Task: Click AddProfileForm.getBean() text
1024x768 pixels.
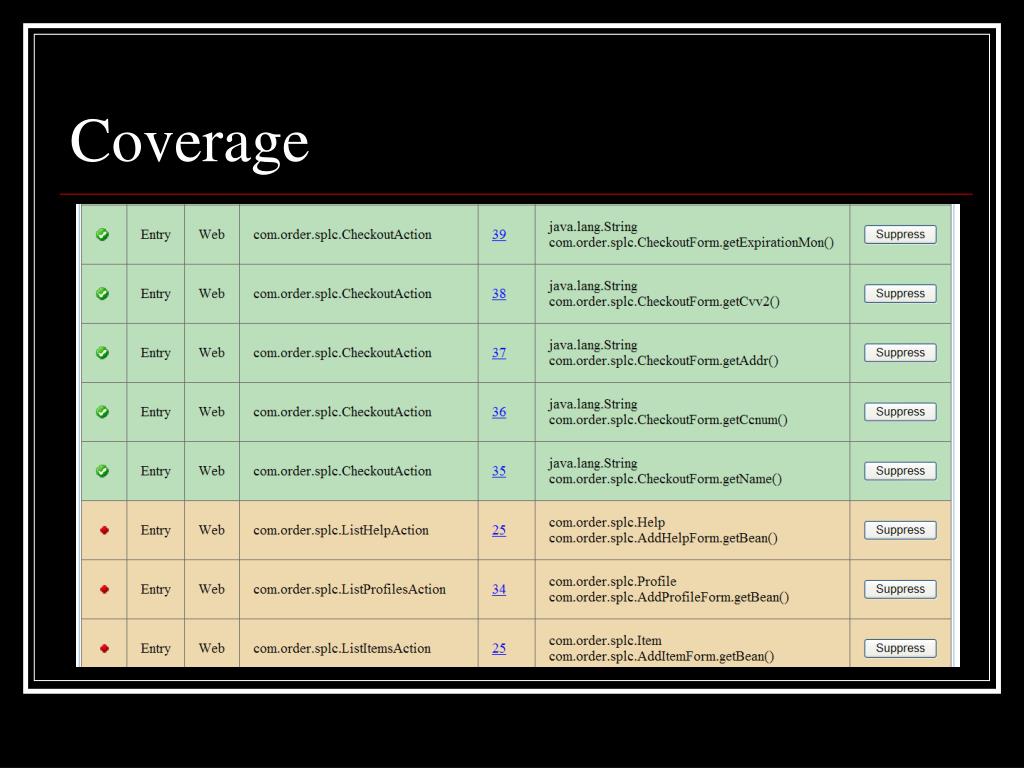Action: point(669,598)
